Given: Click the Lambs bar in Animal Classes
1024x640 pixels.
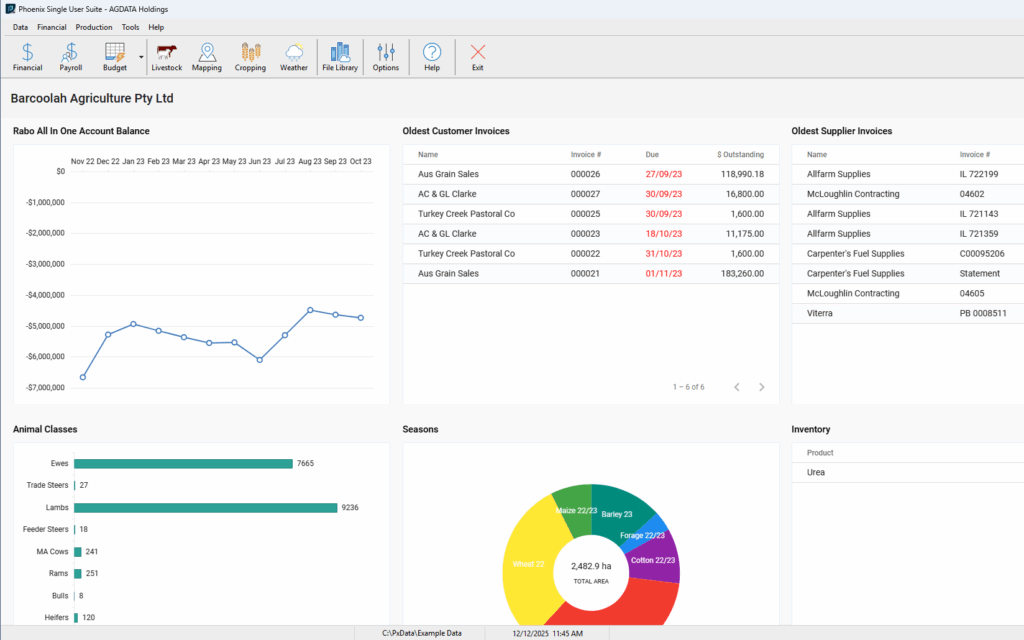Looking at the screenshot, I should pos(206,507).
